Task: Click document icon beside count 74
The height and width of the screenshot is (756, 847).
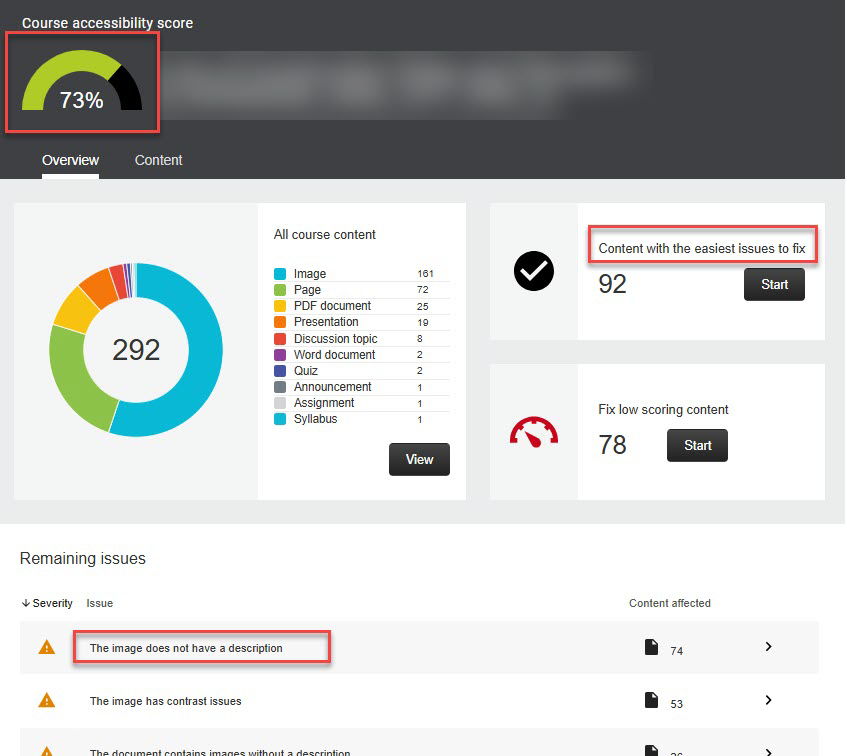Action: [651, 647]
